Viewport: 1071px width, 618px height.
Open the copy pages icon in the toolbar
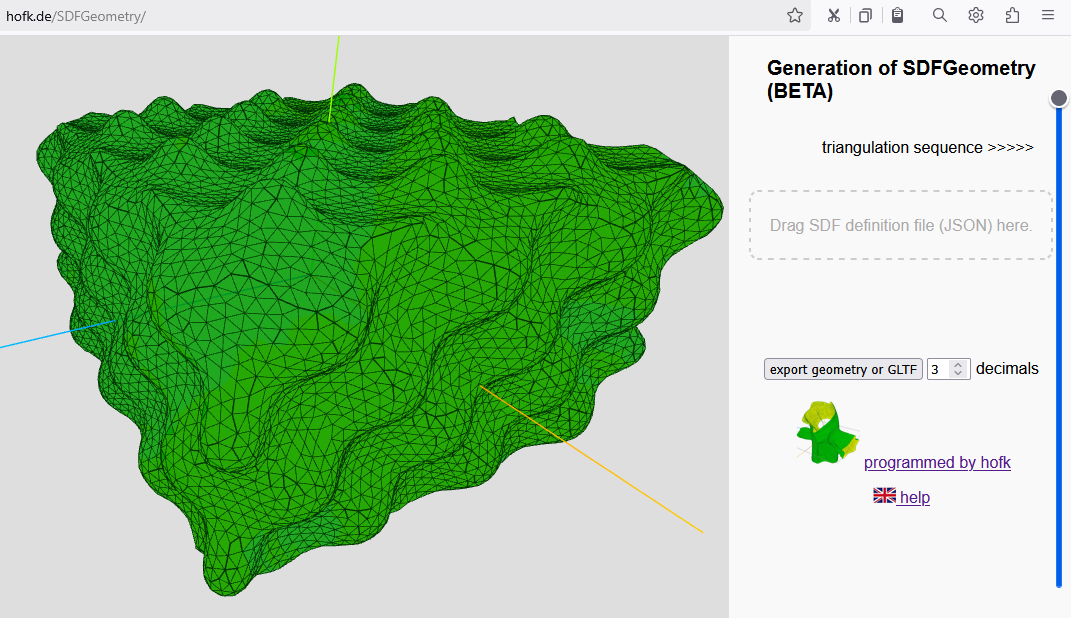pos(865,16)
